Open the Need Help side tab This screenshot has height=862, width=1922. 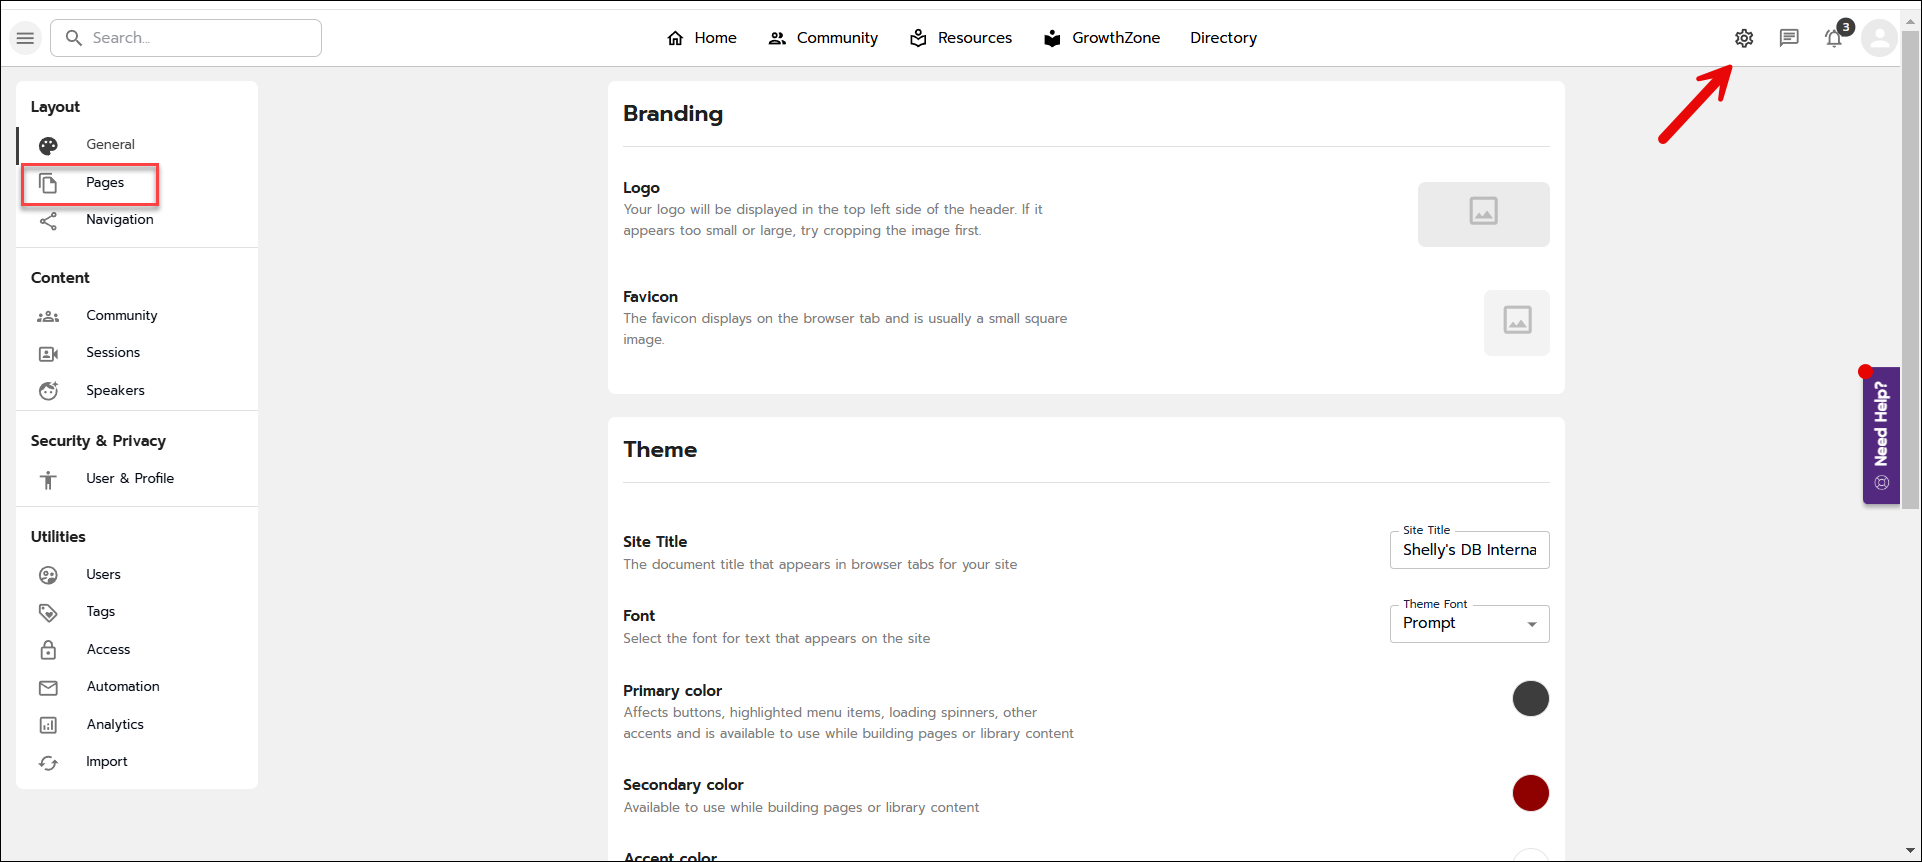tap(1881, 435)
